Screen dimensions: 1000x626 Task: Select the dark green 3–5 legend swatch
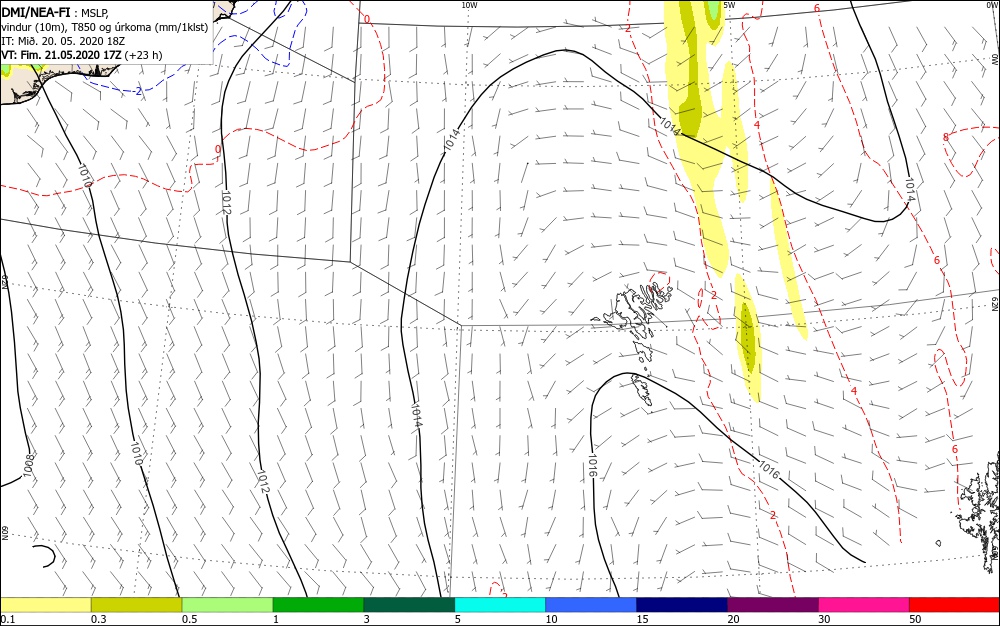[409, 605]
